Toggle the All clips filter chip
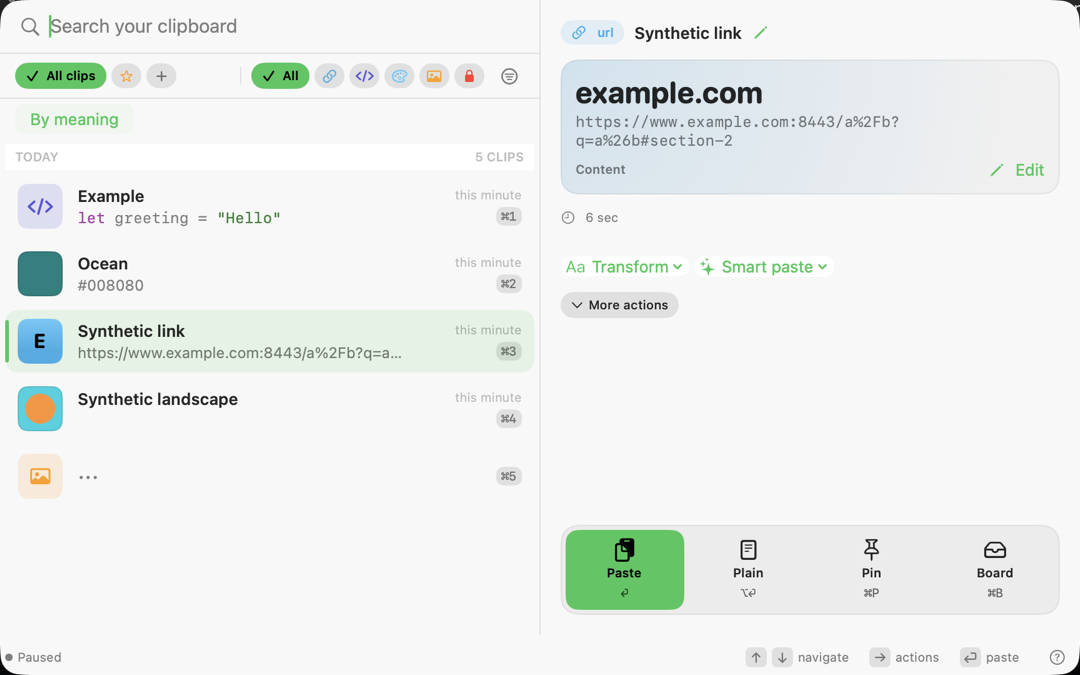This screenshot has width=1080, height=675. pos(61,76)
